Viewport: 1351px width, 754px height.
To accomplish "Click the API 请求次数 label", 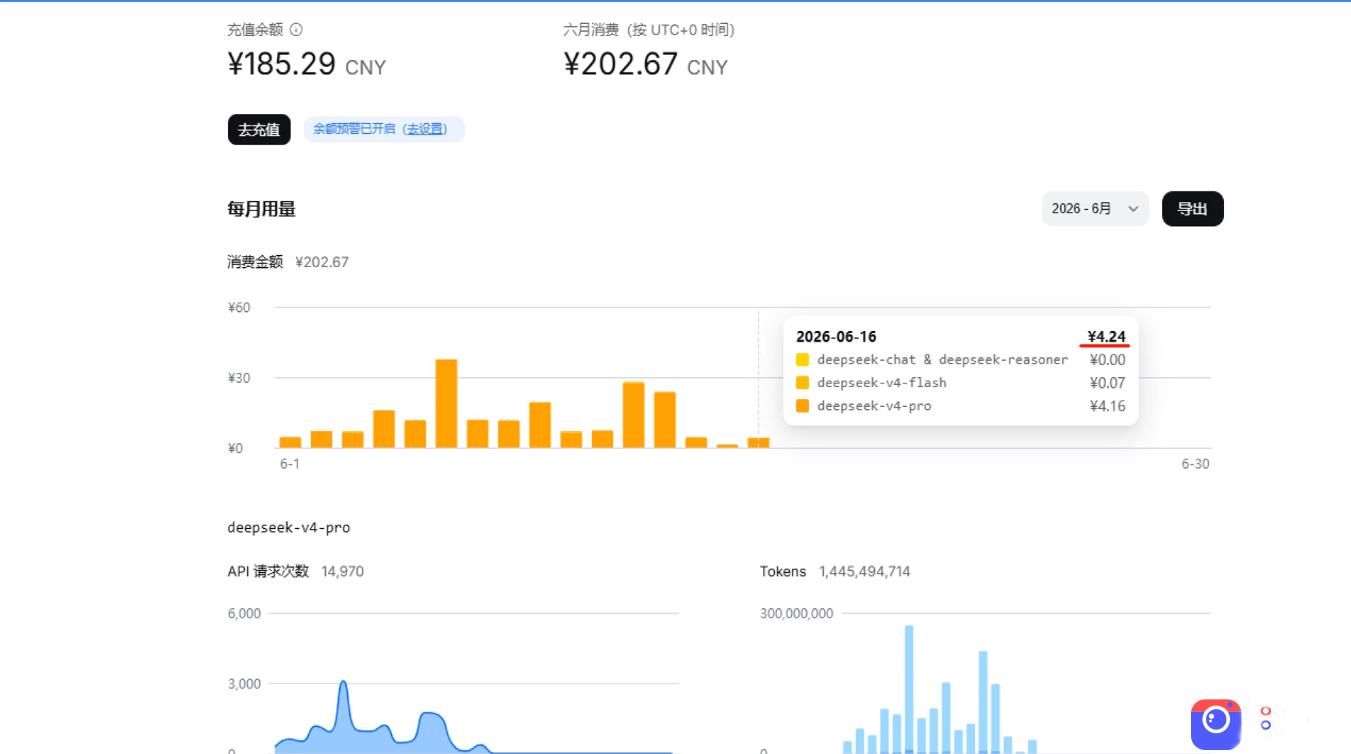I will [x=268, y=572].
